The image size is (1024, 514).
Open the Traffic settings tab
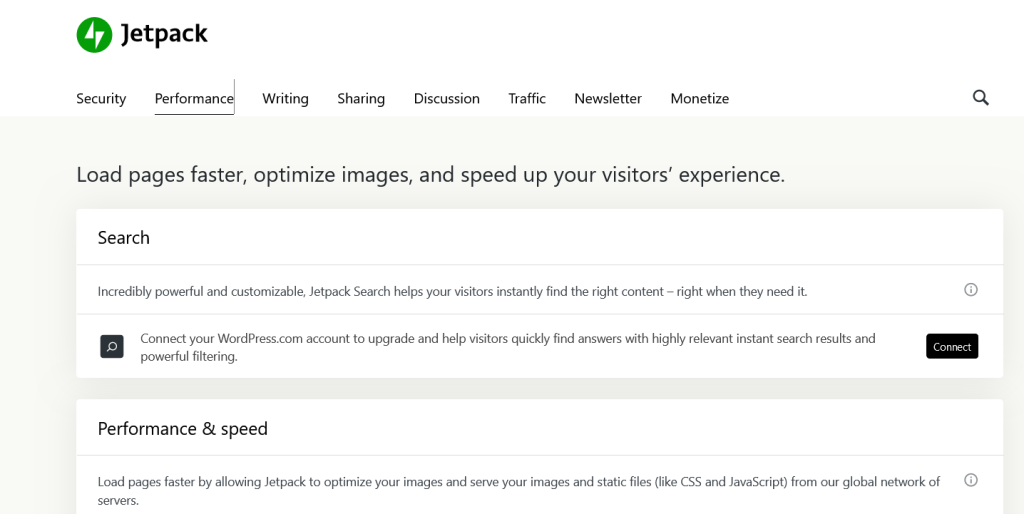pos(527,99)
